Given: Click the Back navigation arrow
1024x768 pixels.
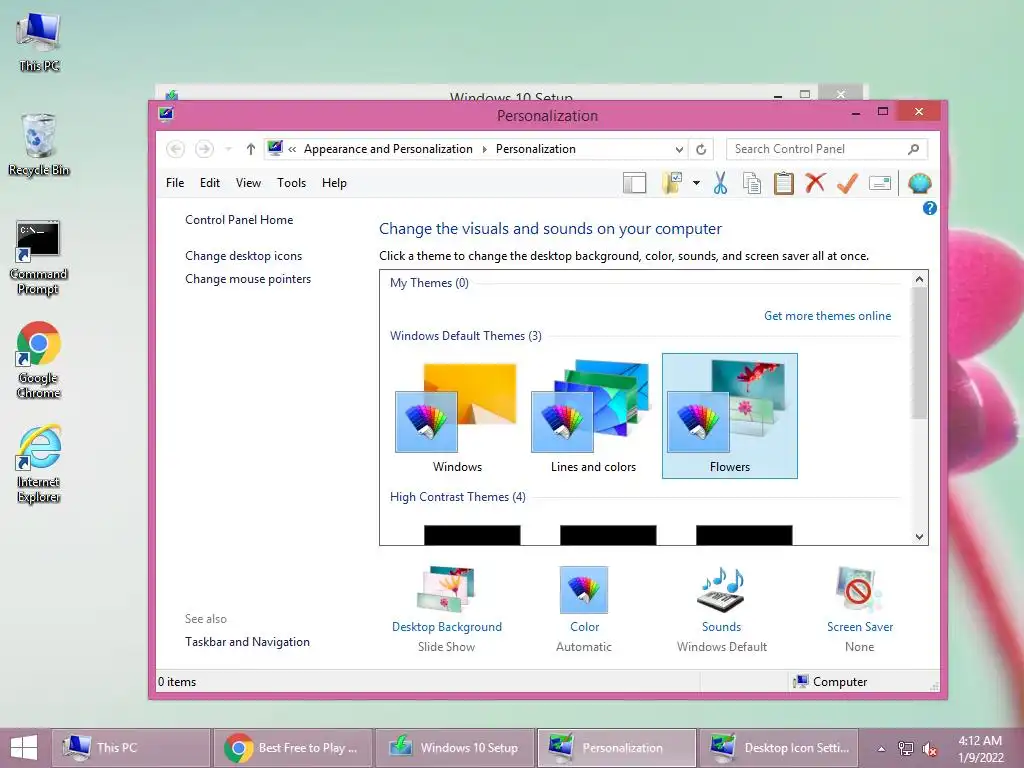Looking at the screenshot, I should pos(175,149).
